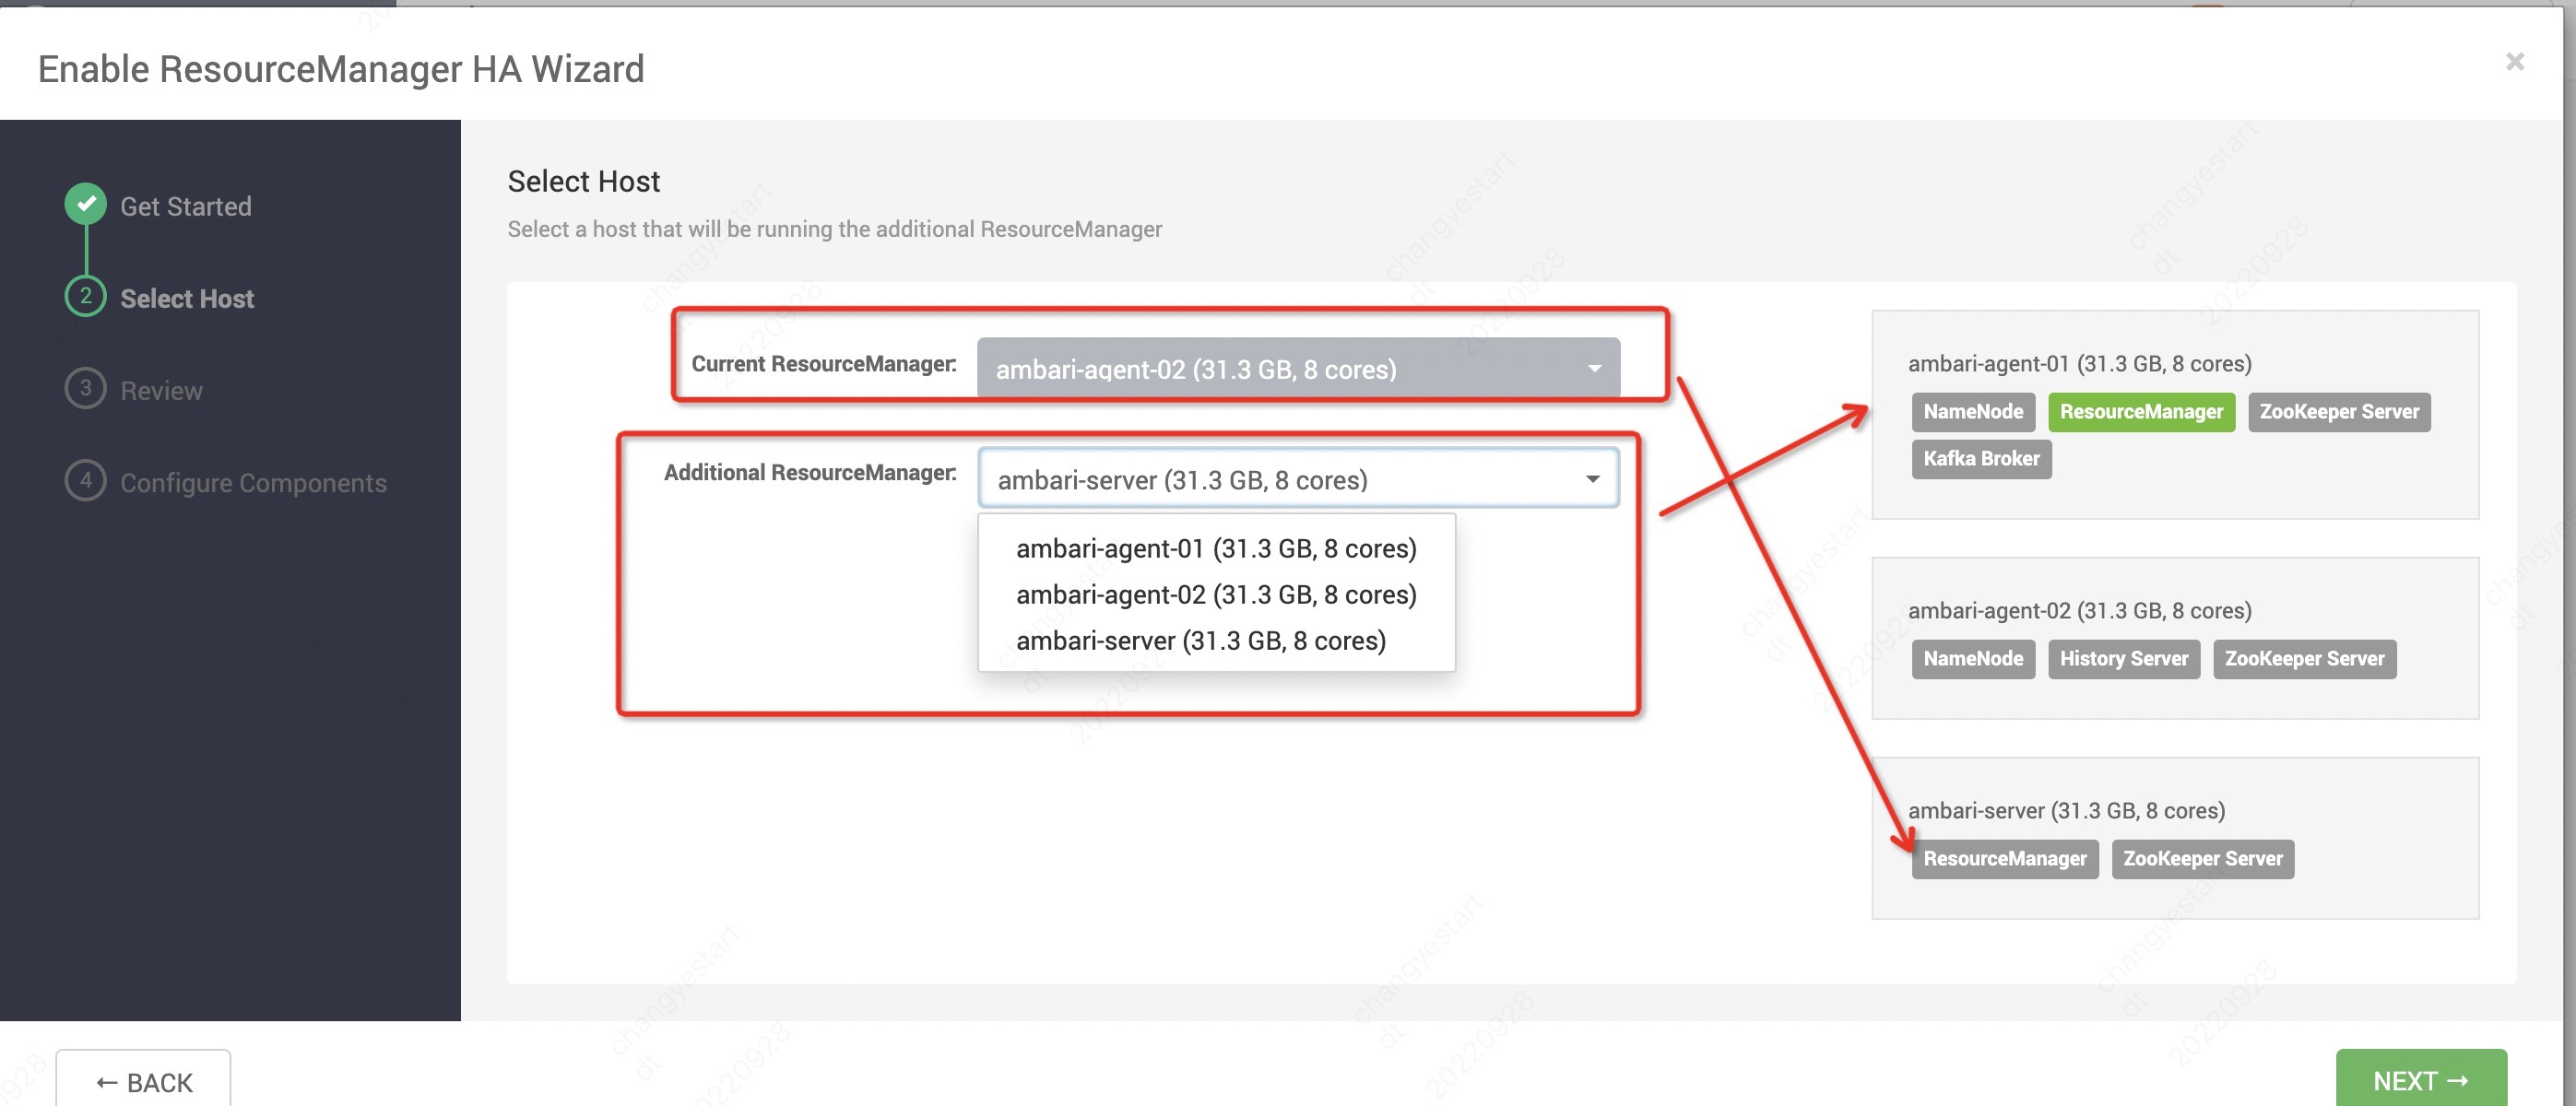The image size is (2576, 1106).
Task: Close the HA Wizard dialog
Action: (x=2515, y=62)
